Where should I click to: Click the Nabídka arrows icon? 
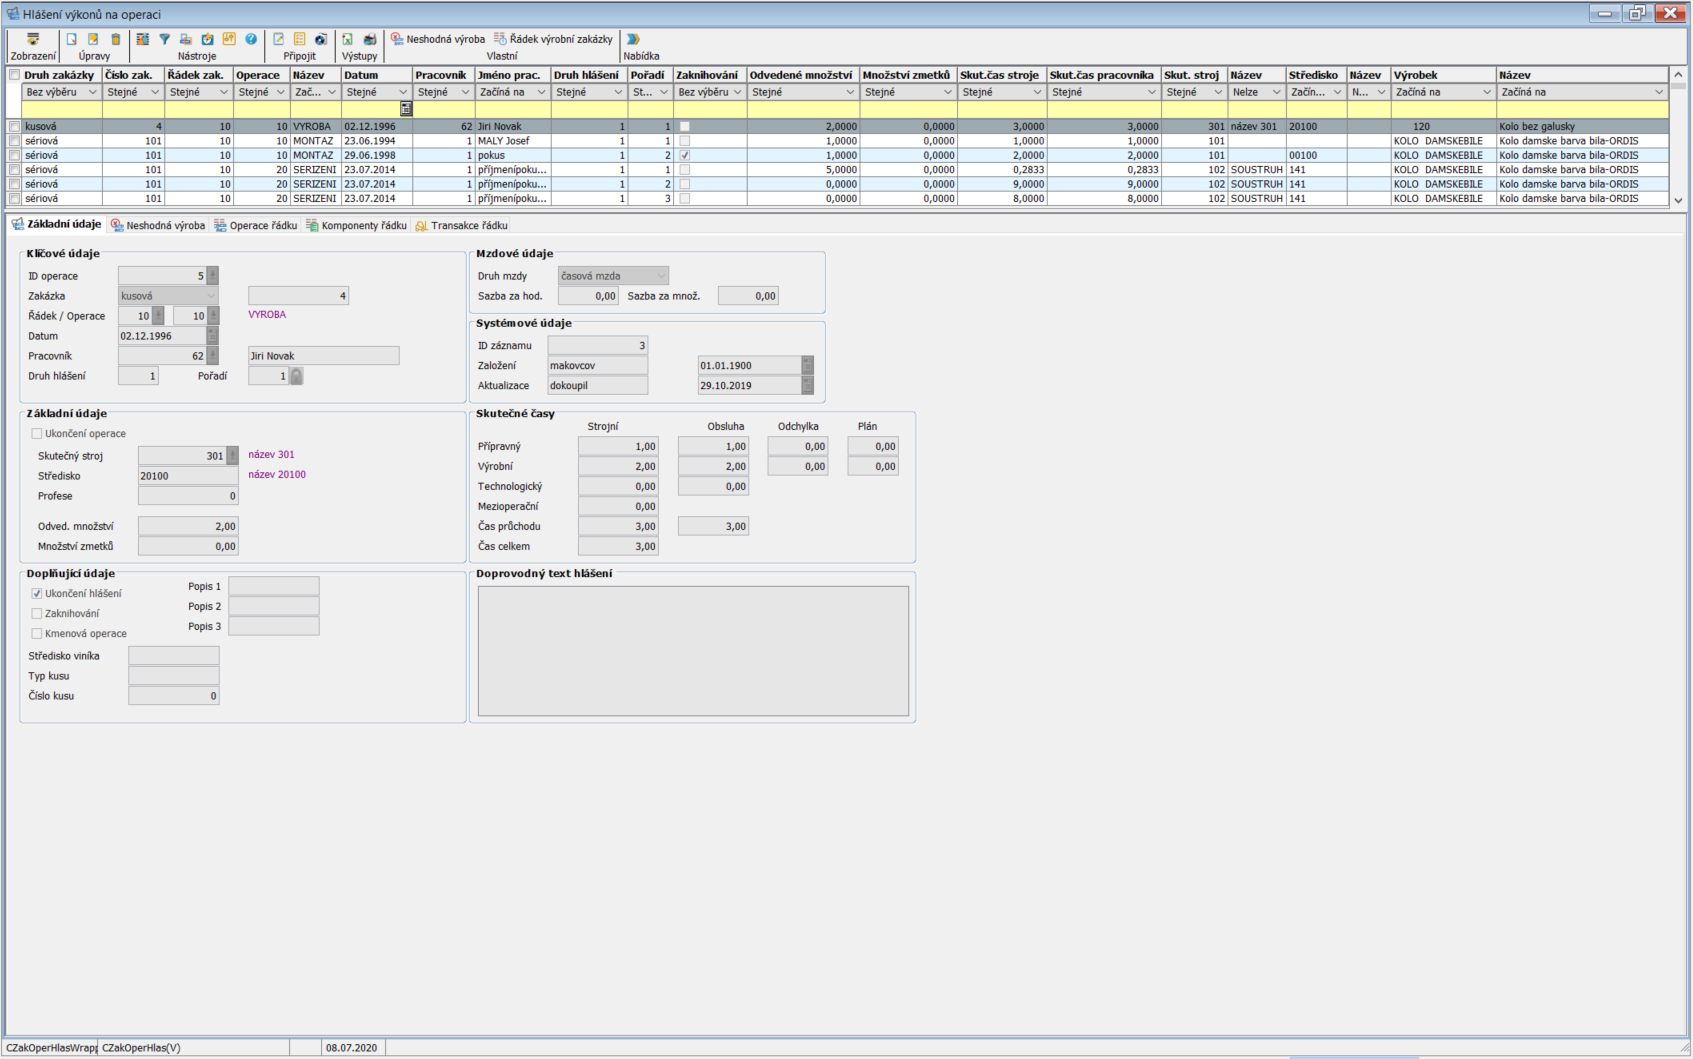[x=633, y=39]
